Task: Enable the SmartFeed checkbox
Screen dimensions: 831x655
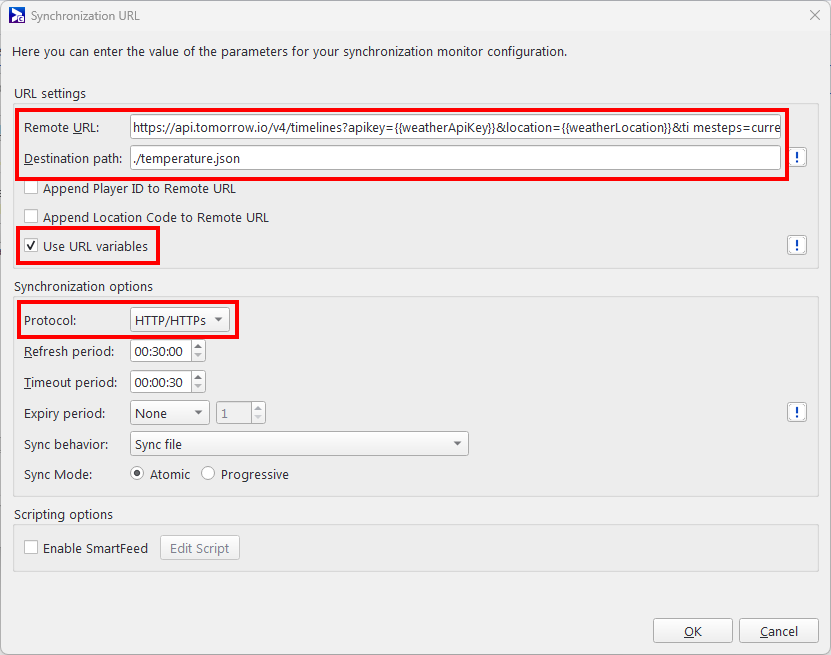Action: tap(32, 548)
